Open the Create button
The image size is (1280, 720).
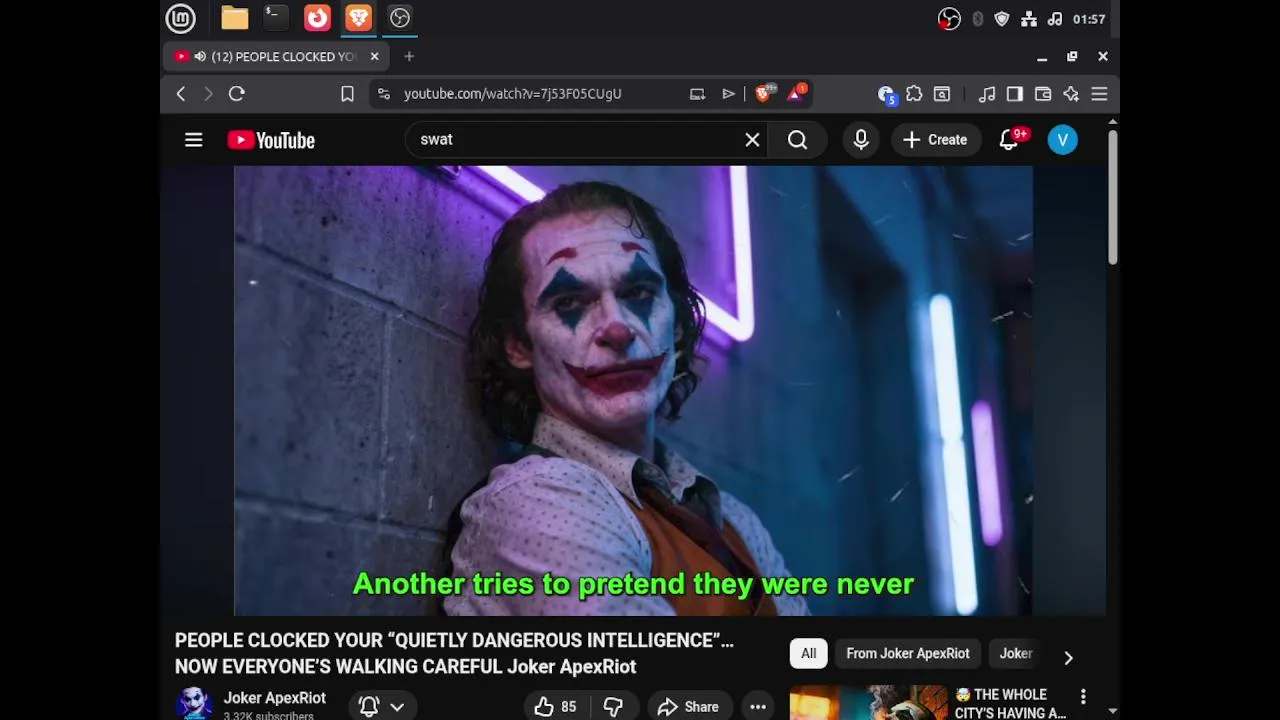[x=935, y=140]
